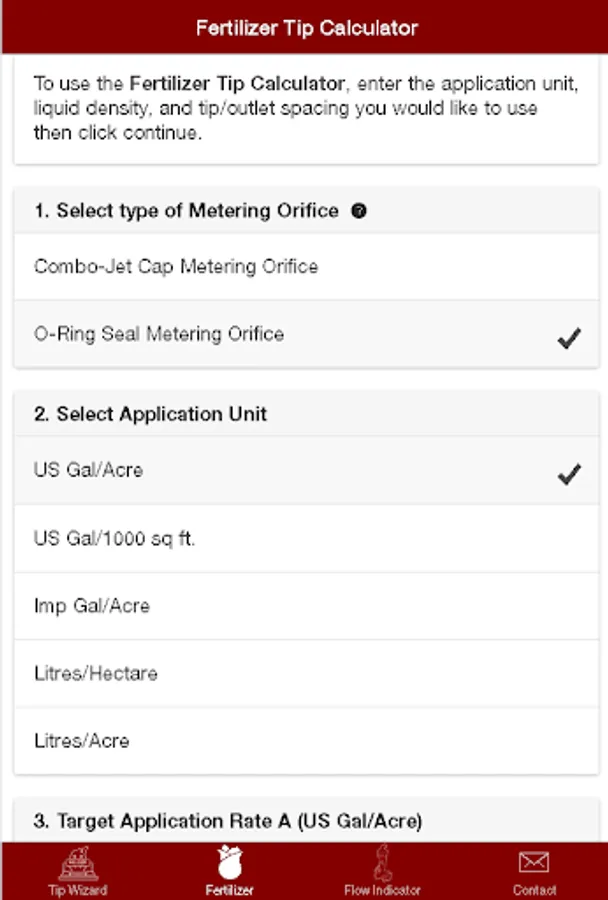Click checkmark next to O-Ring Seal Metering Orifice

click(569, 339)
